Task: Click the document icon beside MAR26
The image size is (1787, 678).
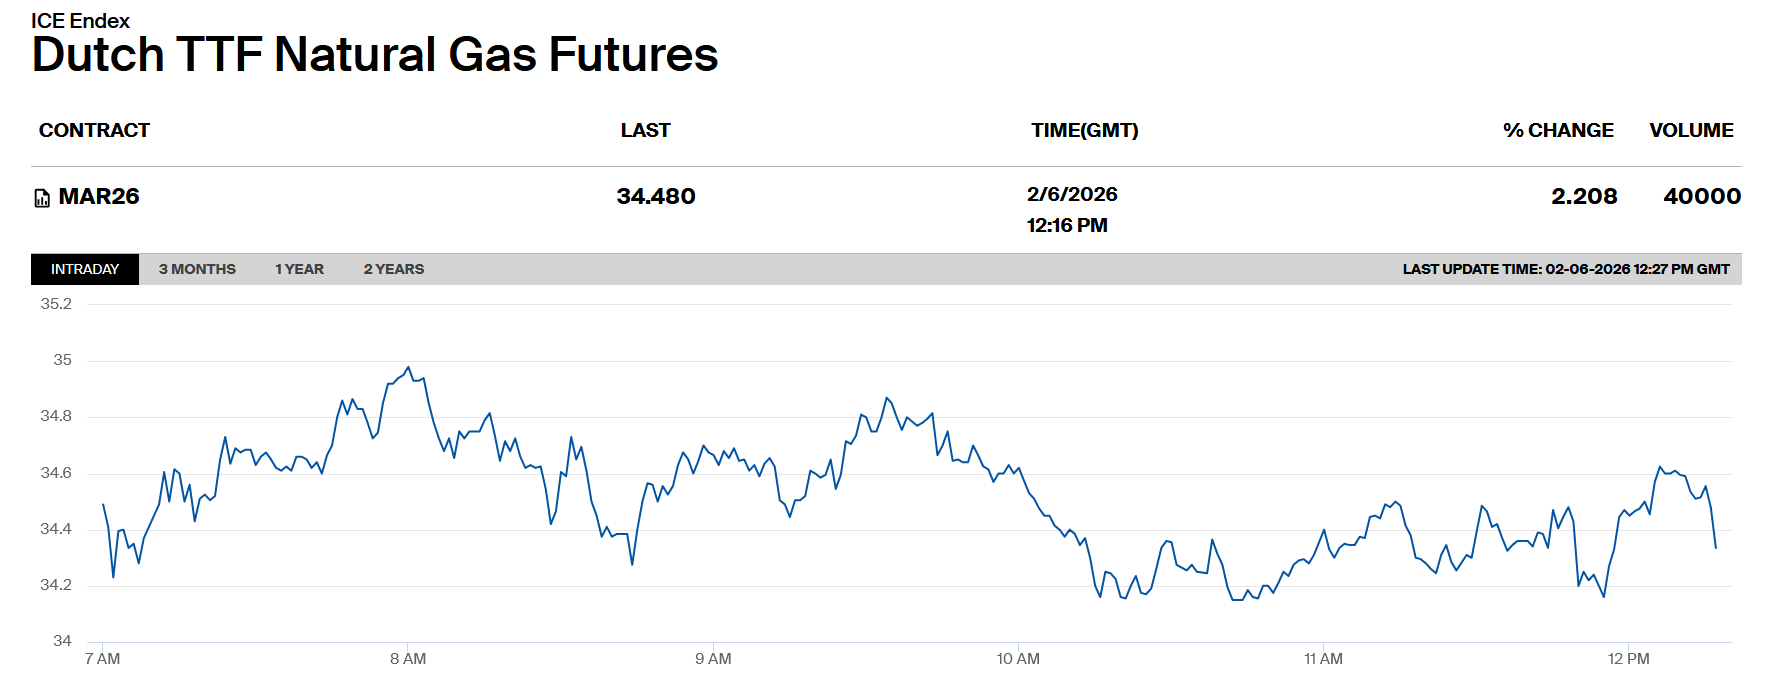Action: [x=42, y=198]
